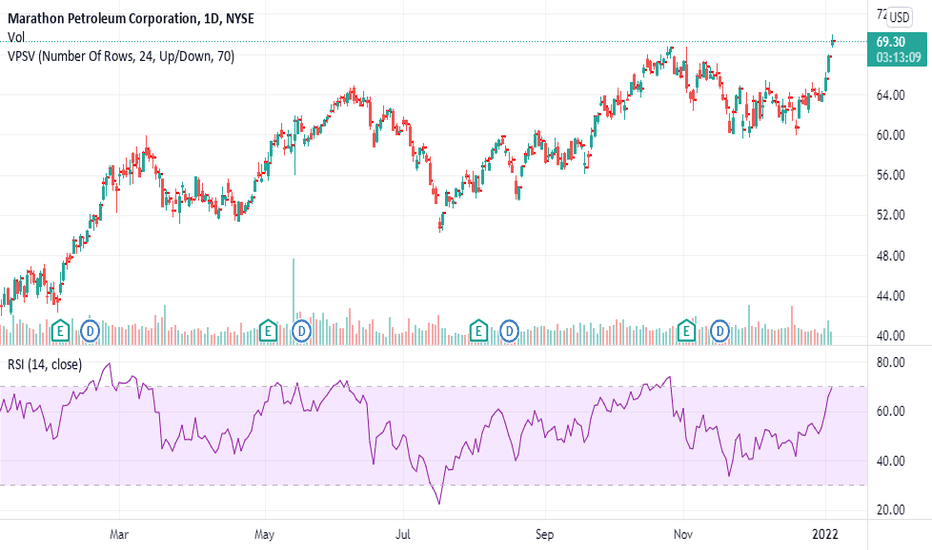Click the 2022 label on time axis
The image size is (932, 550).
(825, 535)
